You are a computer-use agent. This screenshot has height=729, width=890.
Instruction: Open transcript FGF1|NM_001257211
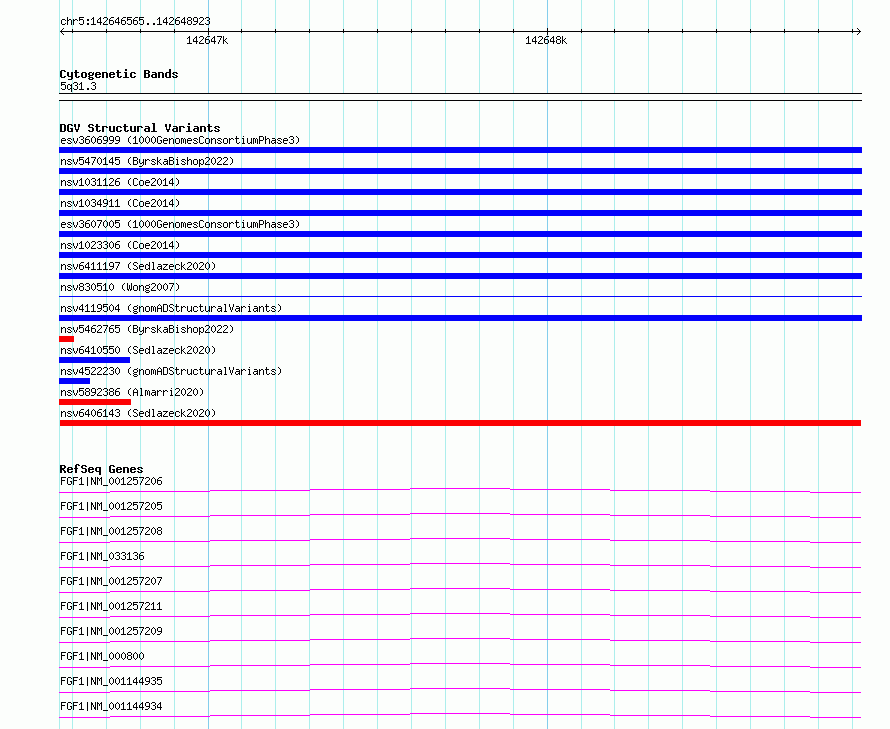click(111, 606)
